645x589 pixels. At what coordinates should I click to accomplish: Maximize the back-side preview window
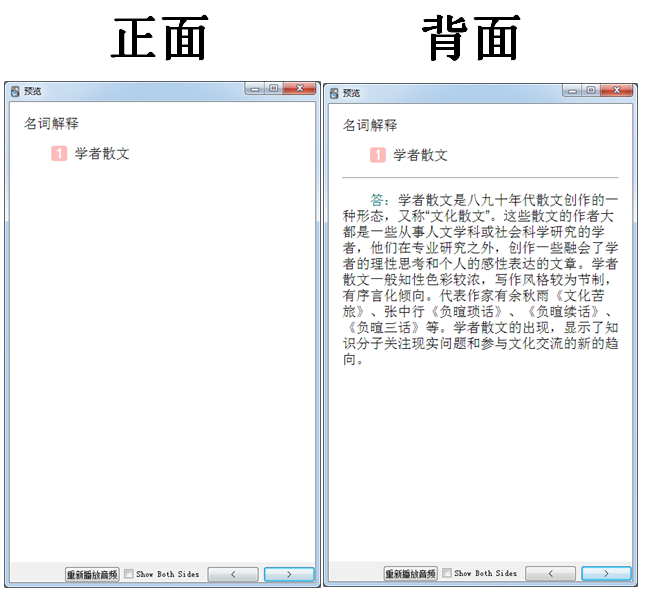click(591, 90)
